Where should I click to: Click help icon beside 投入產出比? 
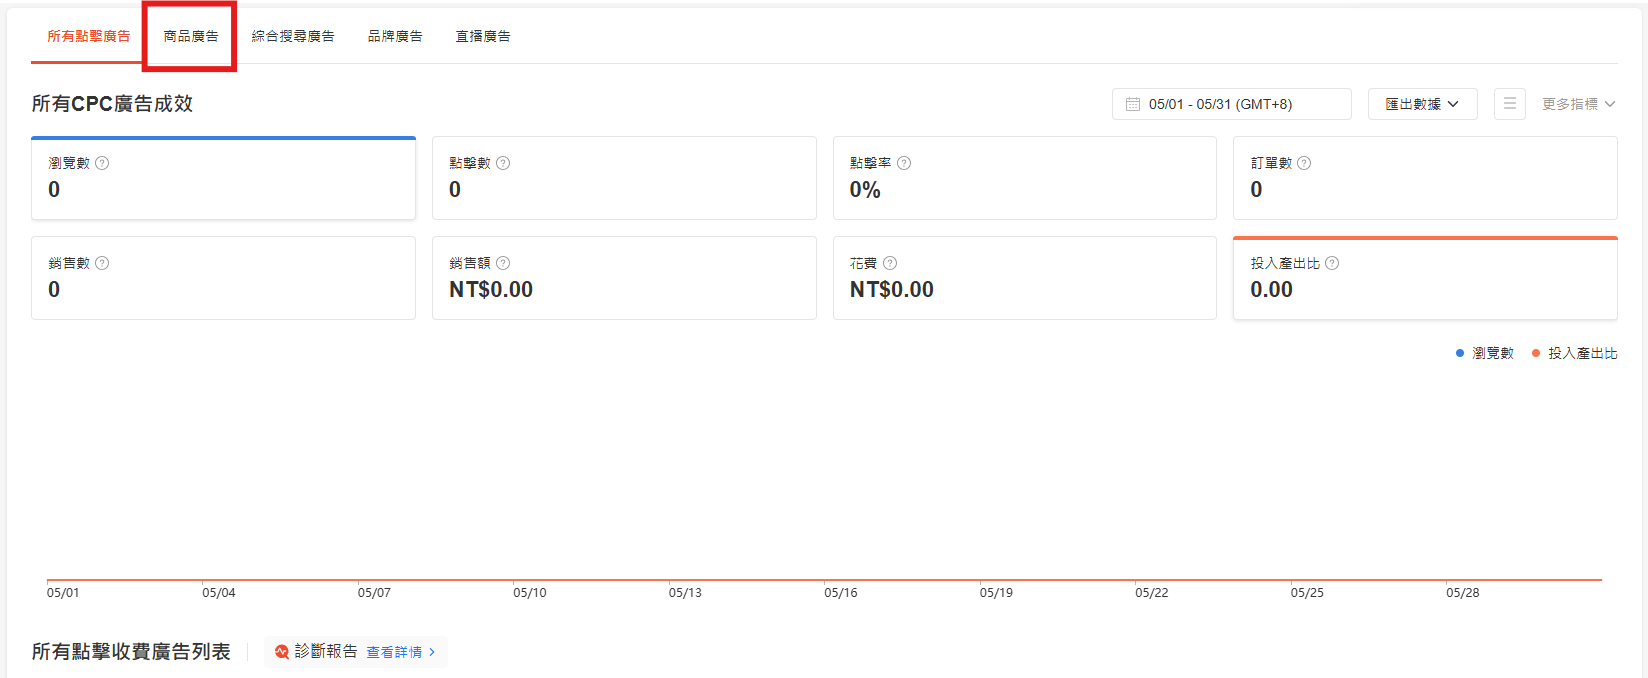(x=1332, y=263)
